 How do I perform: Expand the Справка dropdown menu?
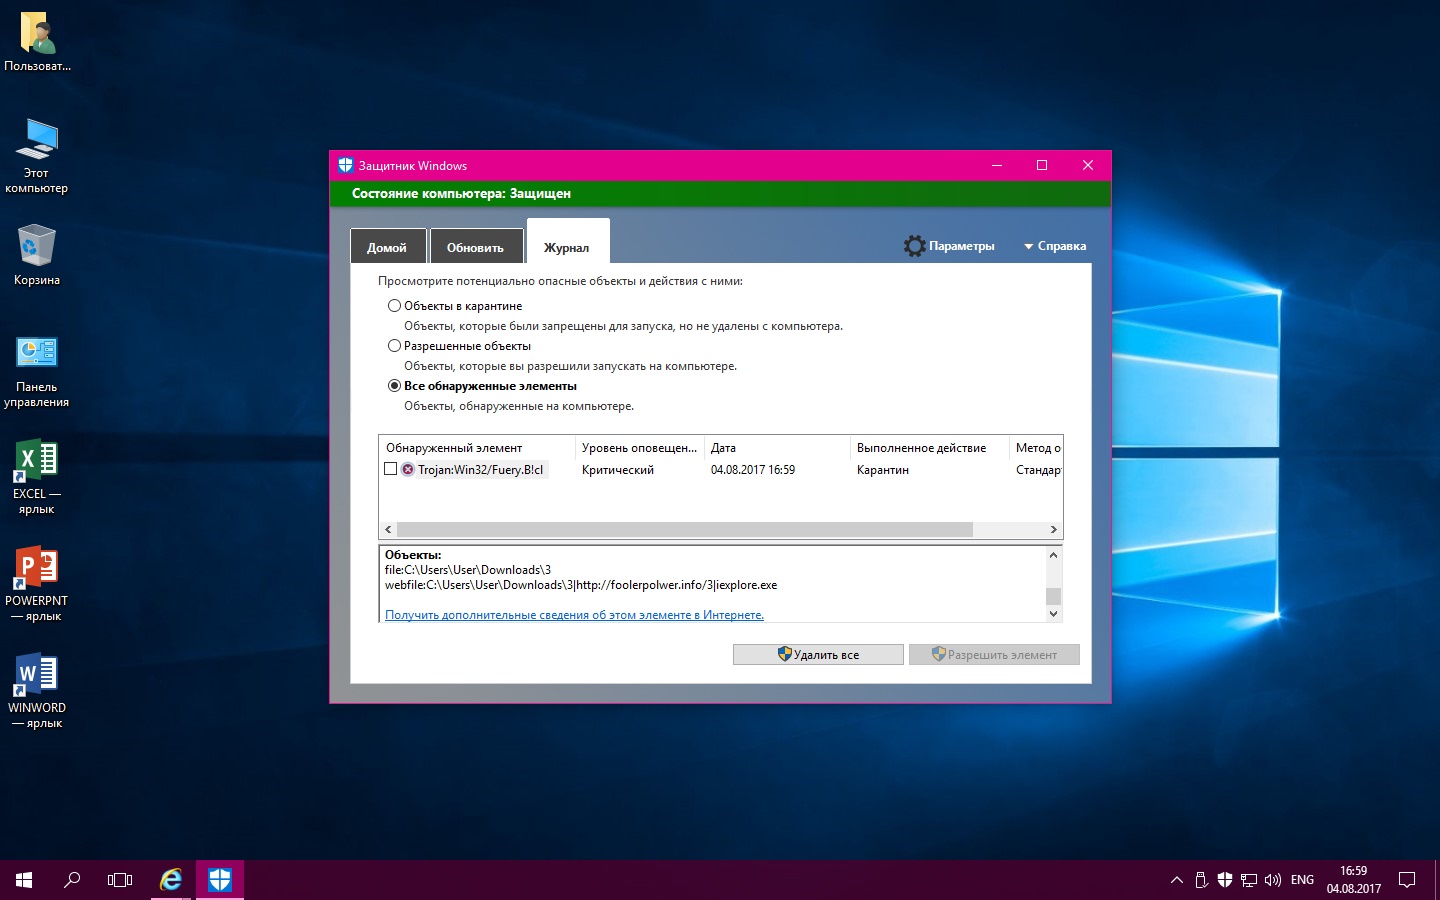pyautogui.click(x=1055, y=246)
